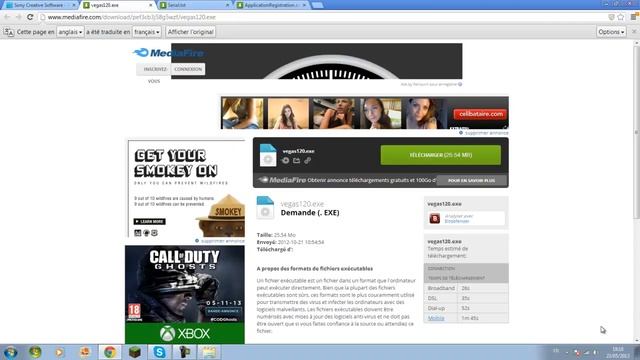Click the shield icon in address bar
The width and height of the screenshot is (640, 360).
(x=611, y=17)
